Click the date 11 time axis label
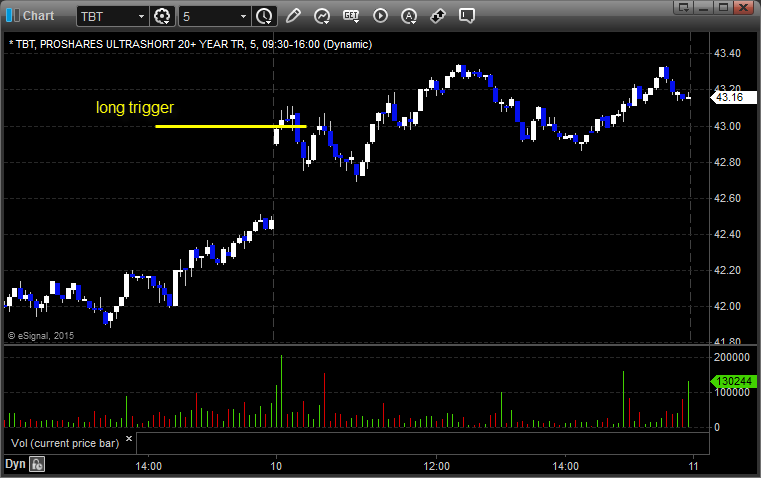Image resolution: width=761 pixels, height=478 pixels. tap(693, 466)
